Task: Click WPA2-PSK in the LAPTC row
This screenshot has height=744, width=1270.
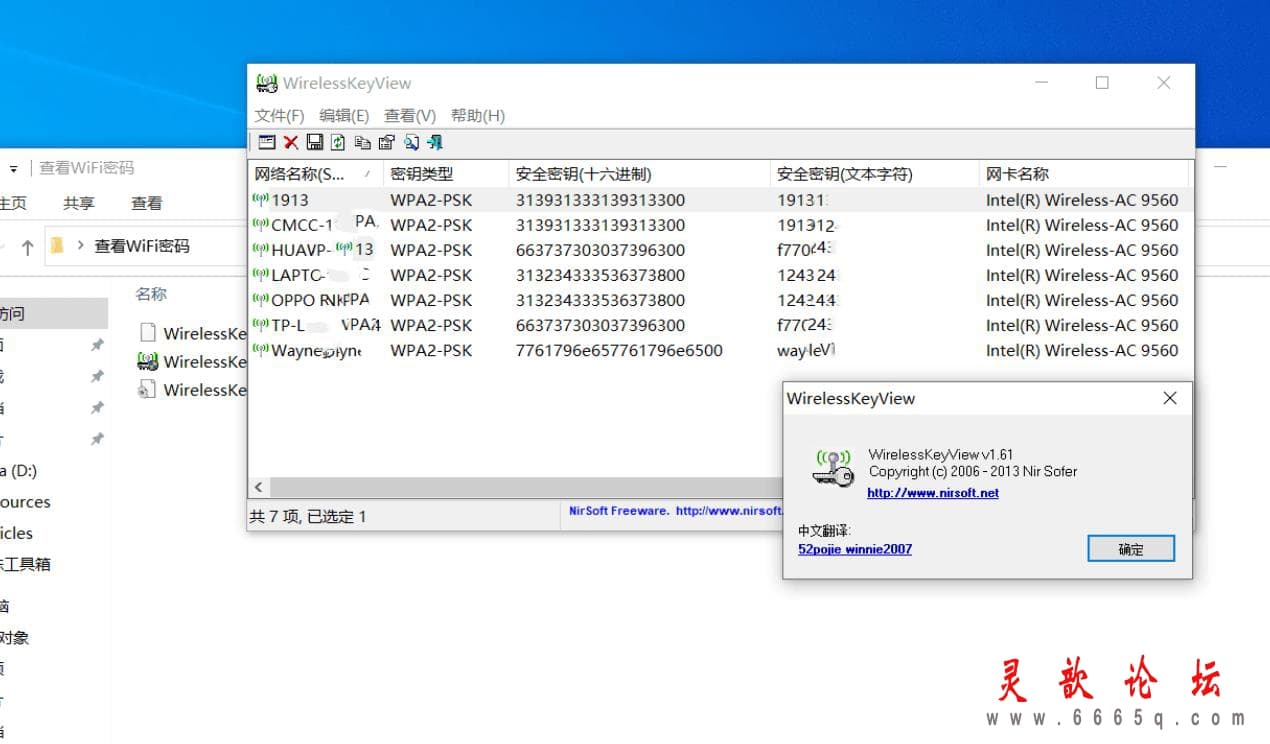Action: [x=431, y=275]
